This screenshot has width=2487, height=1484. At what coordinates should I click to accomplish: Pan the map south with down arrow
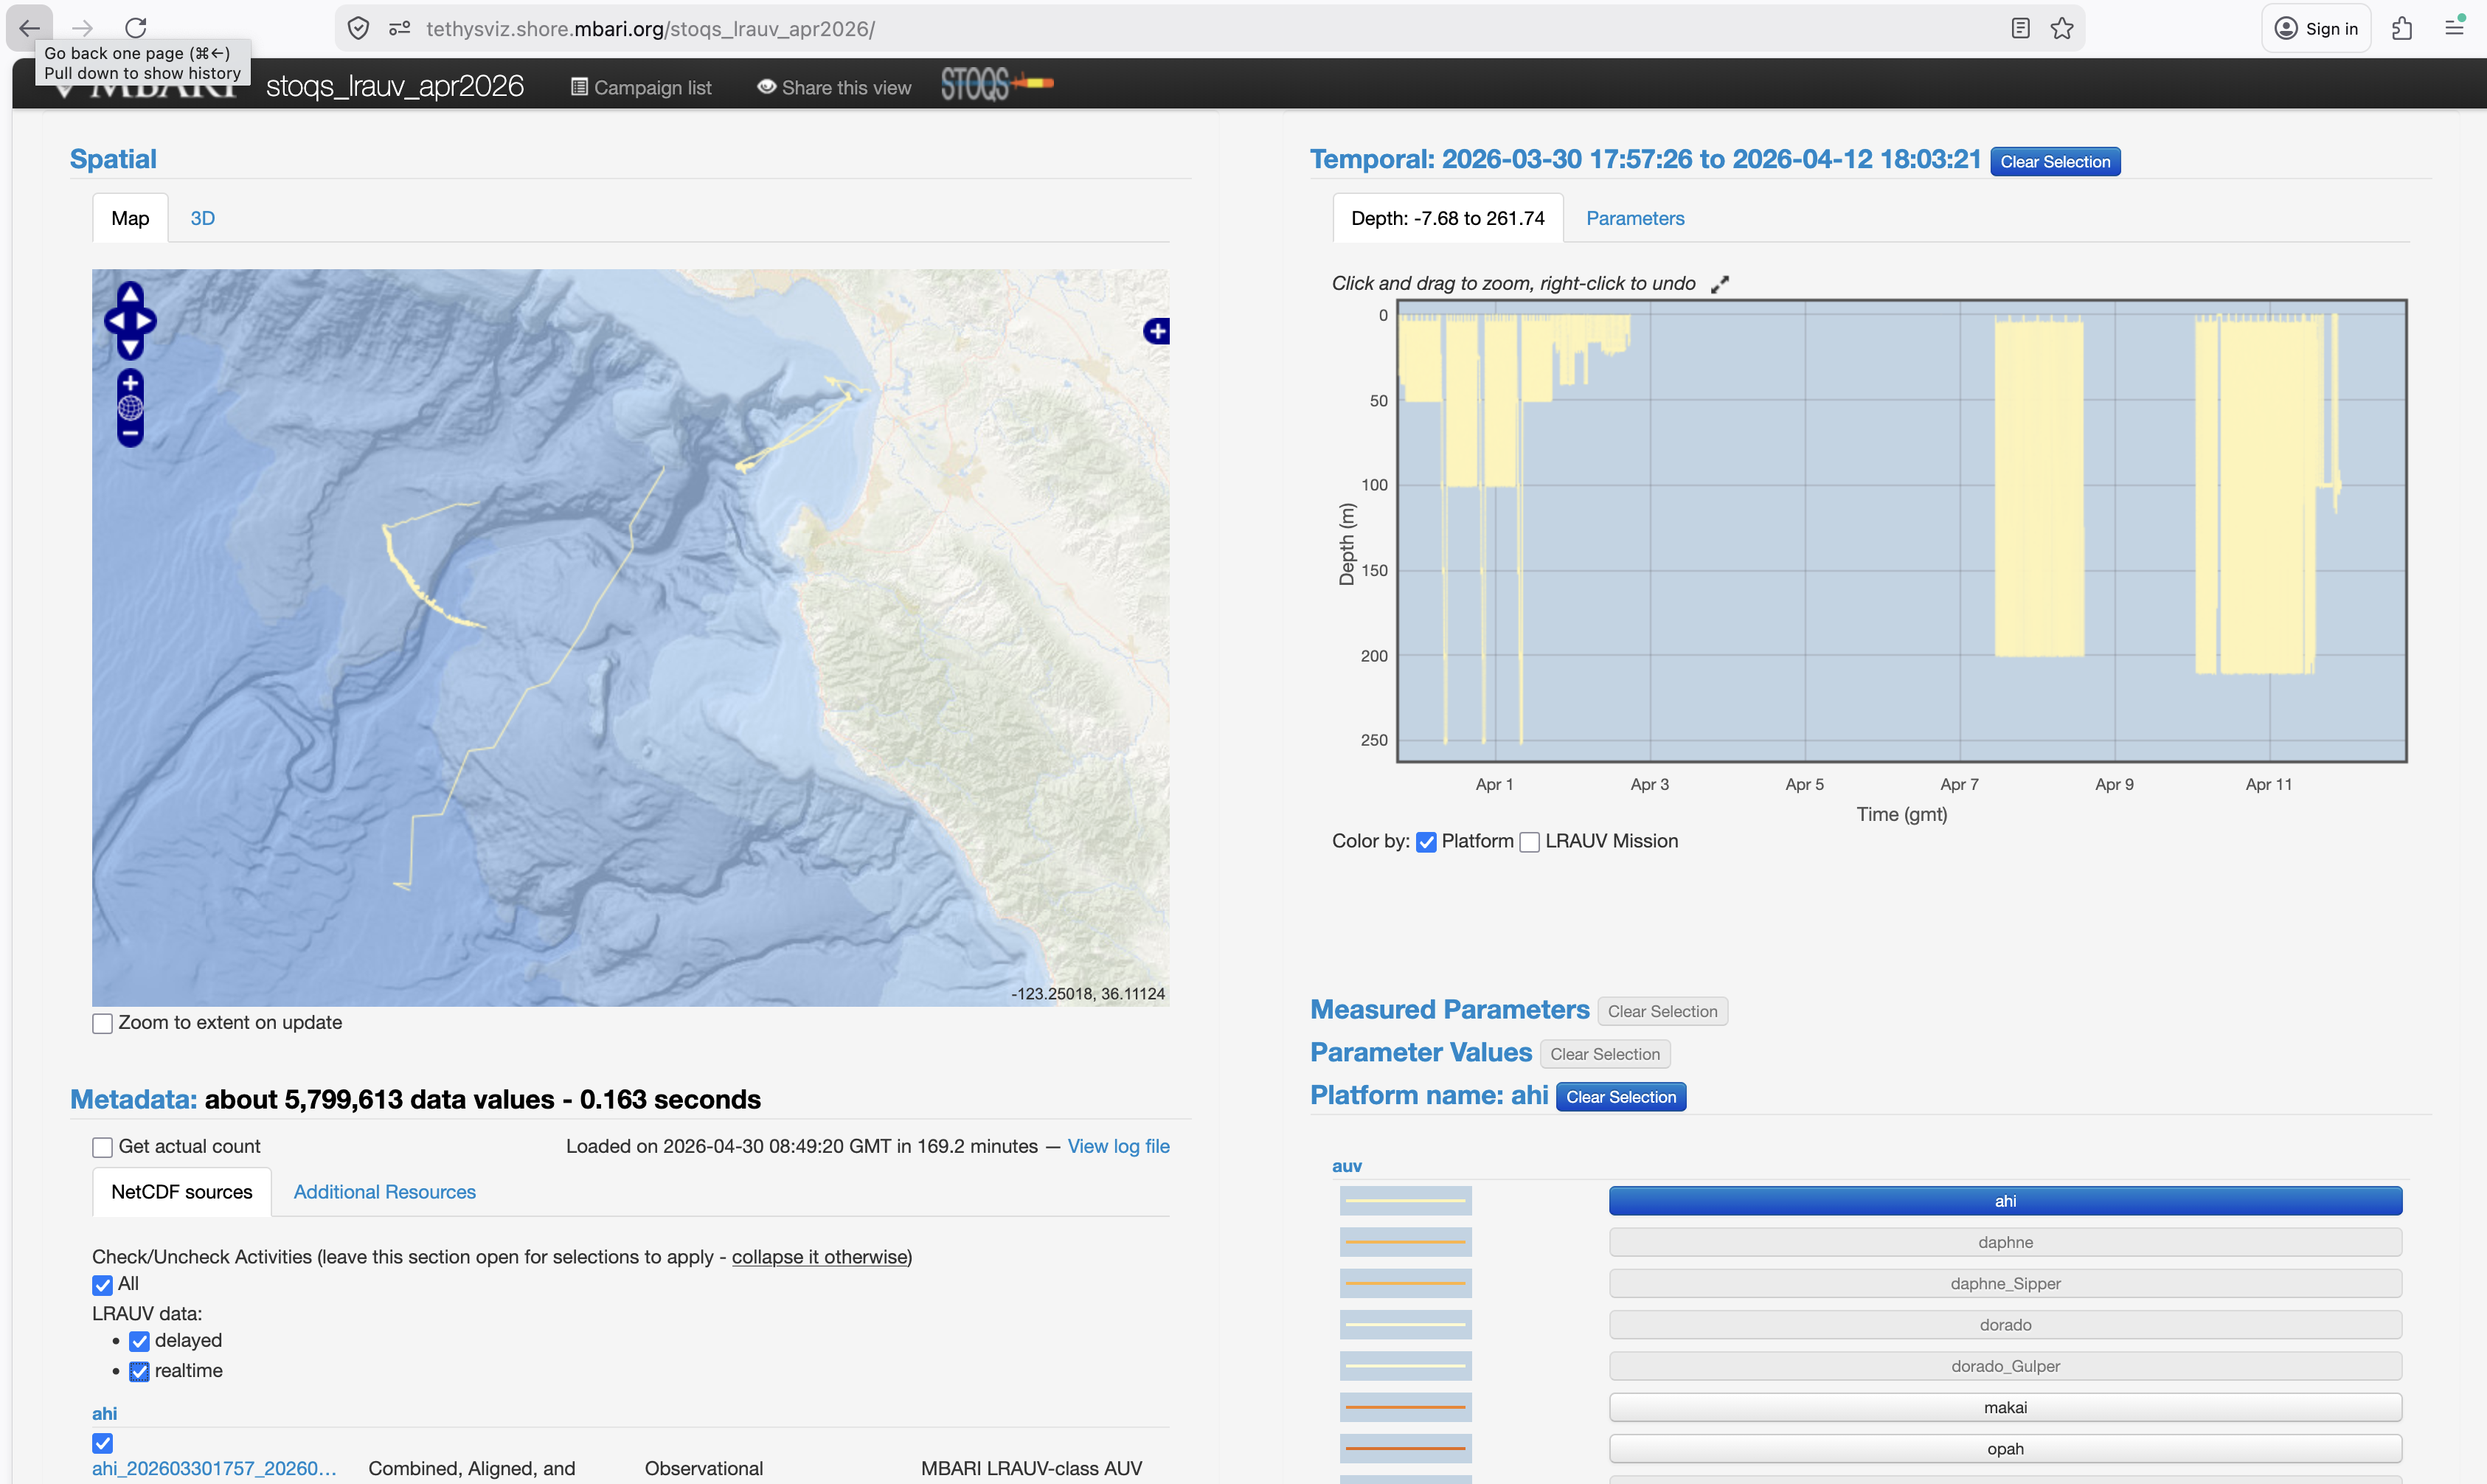click(x=130, y=347)
